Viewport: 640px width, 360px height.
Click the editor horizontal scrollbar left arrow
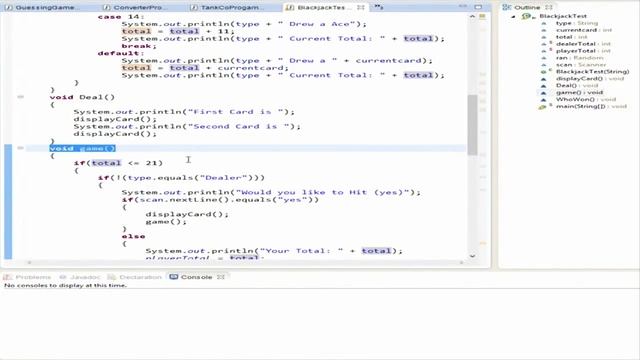coord(29,262)
